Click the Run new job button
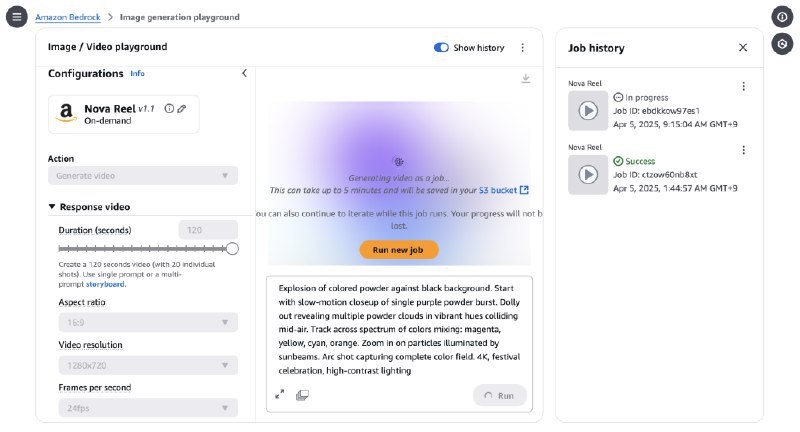The width and height of the screenshot is (800, 432). pyautogui.click(x=399, y=250)
